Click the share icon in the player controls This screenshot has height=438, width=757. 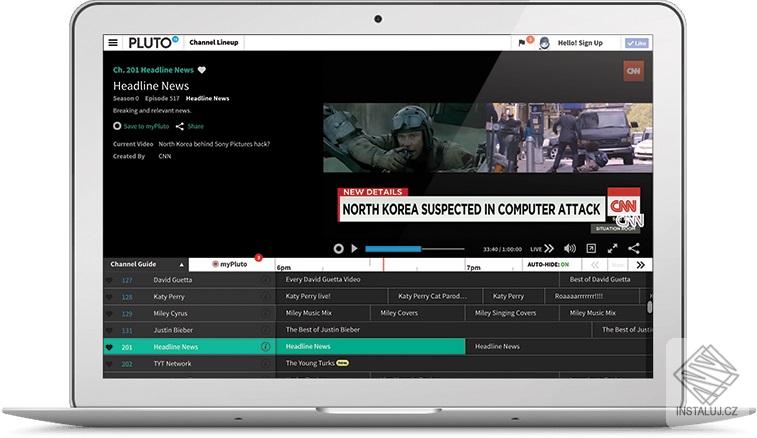click(x=634, y=248)
